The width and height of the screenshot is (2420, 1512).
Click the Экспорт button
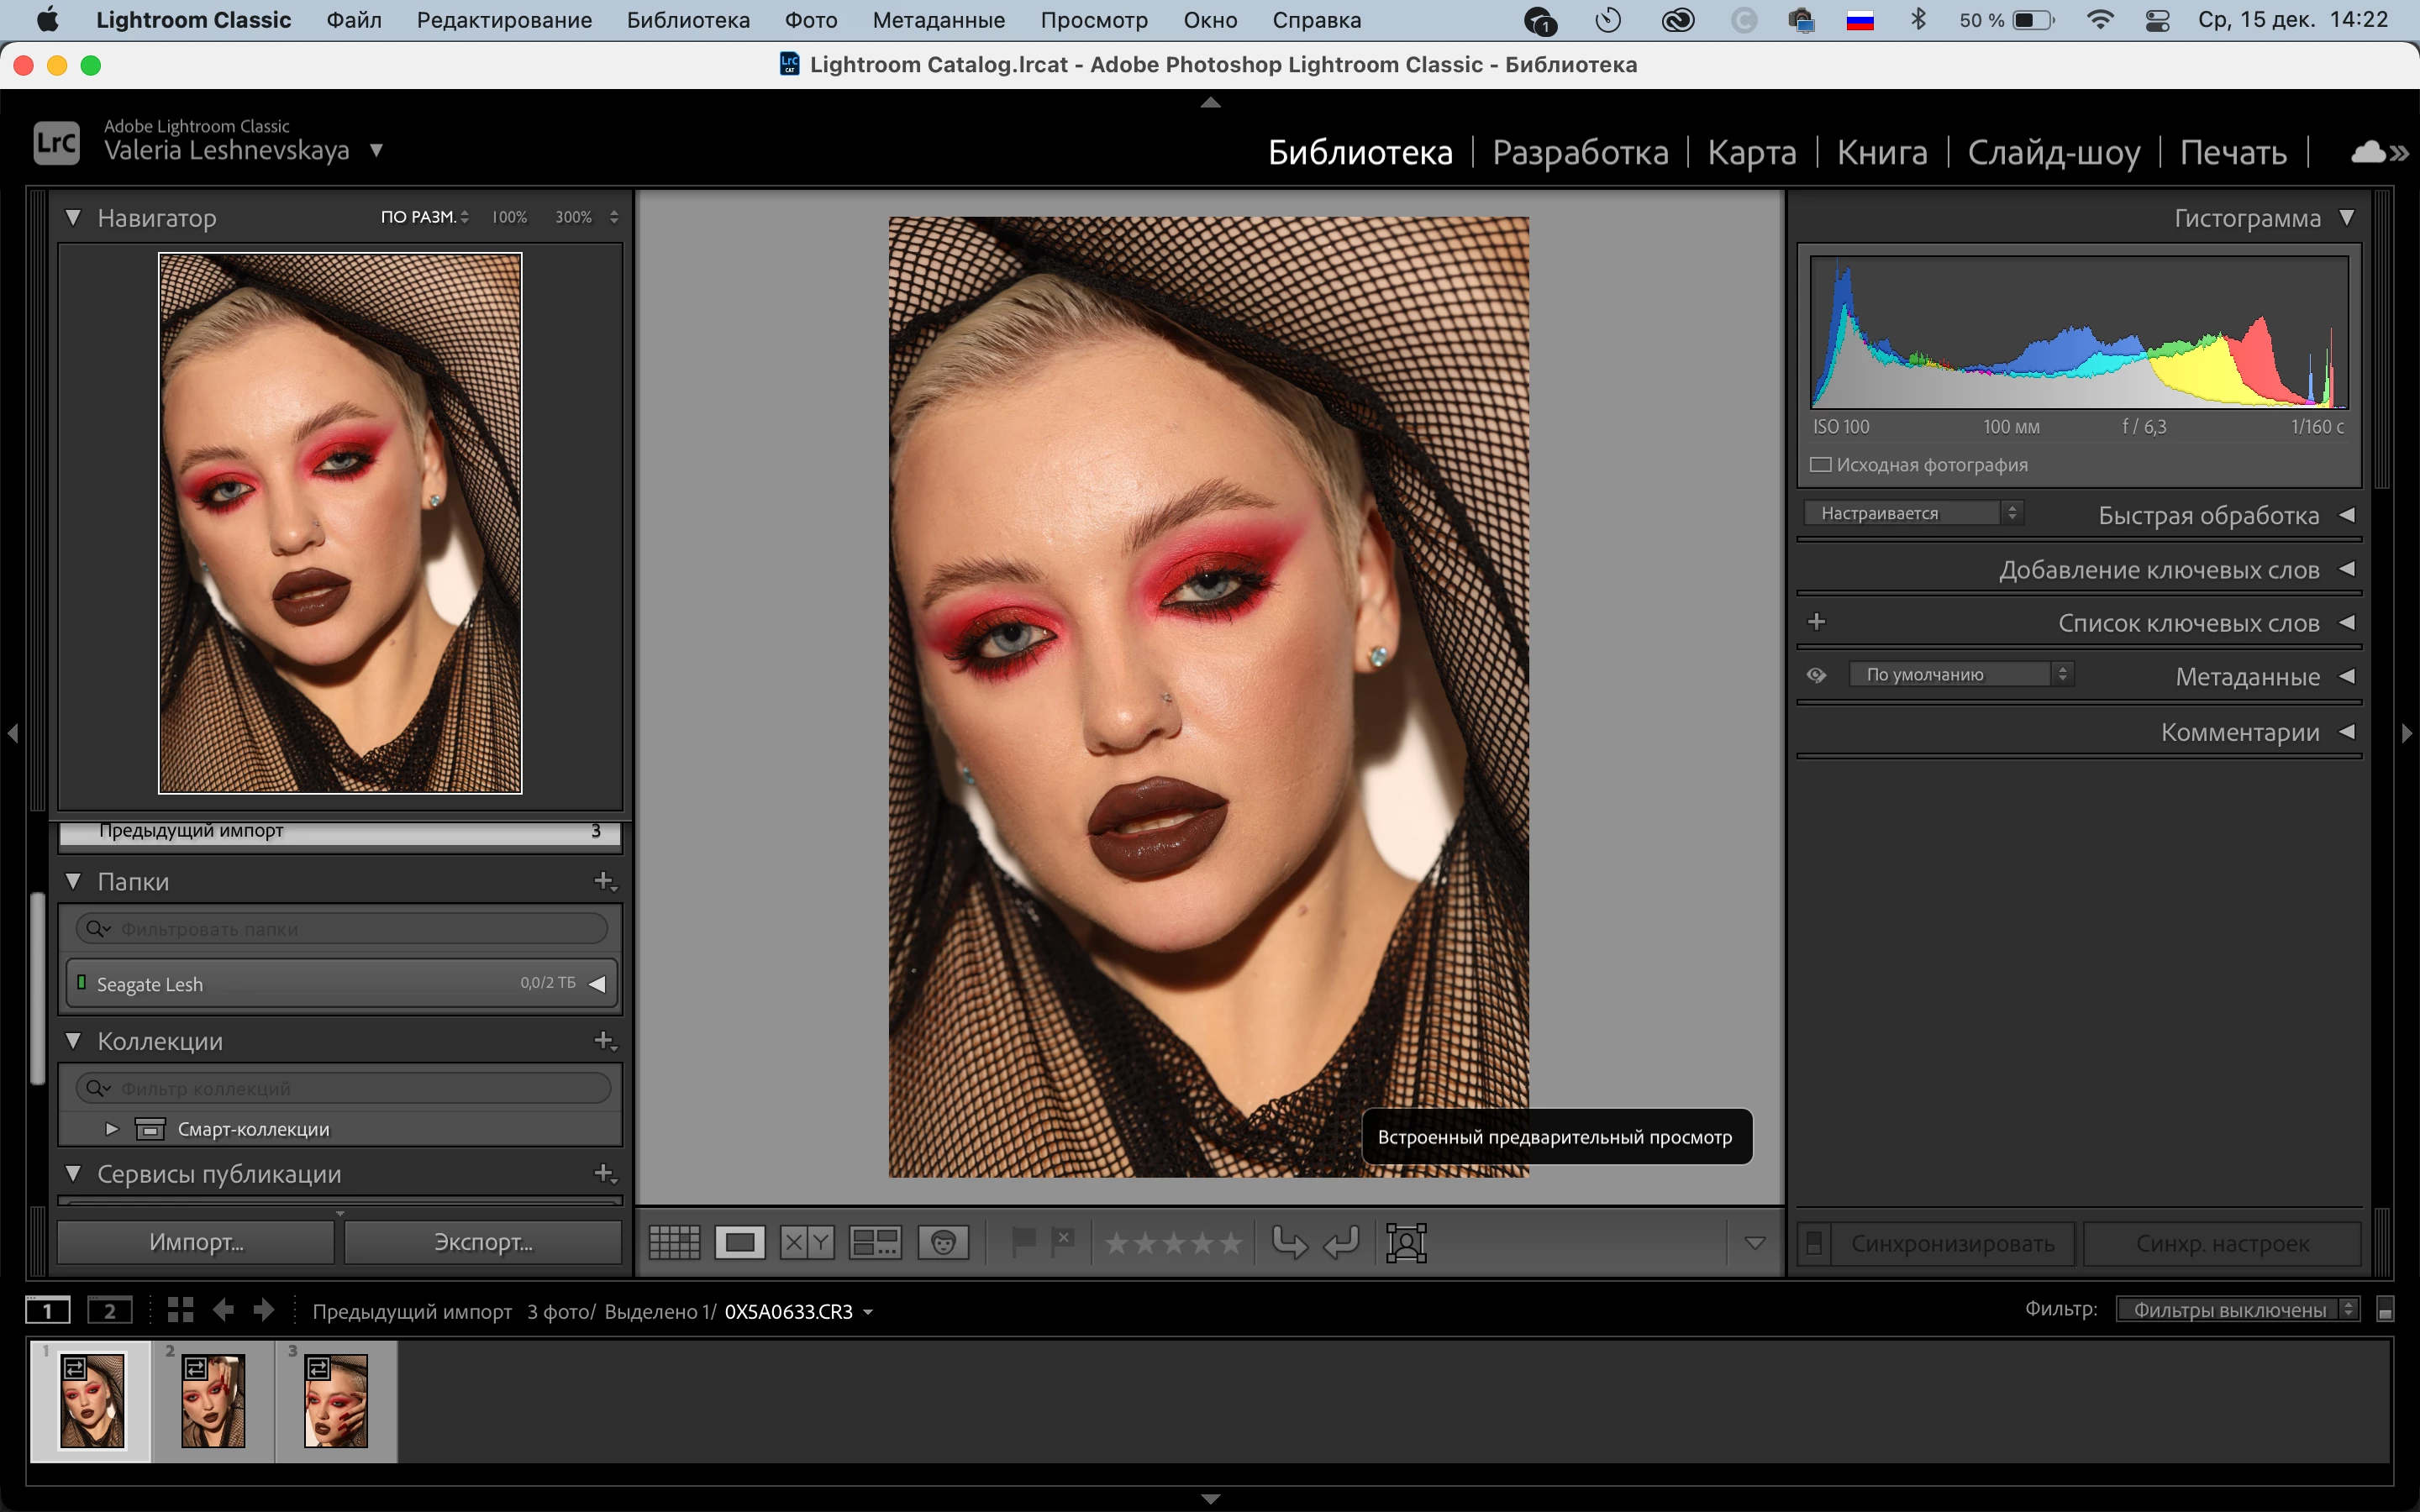483,1243
